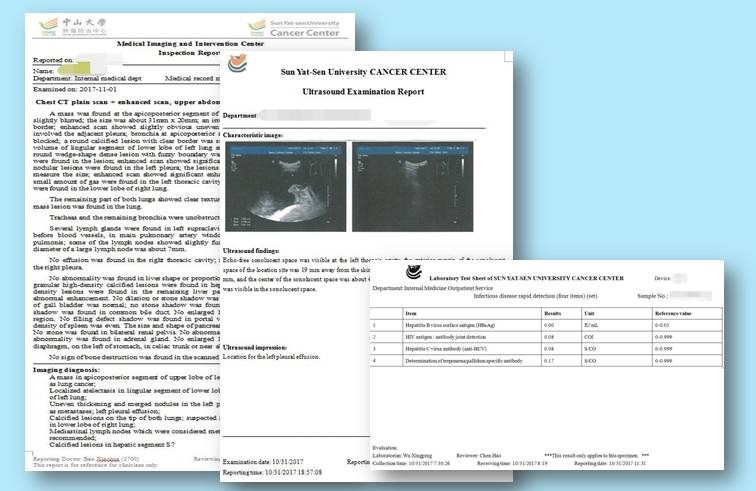
Task: Select 'Chest CT plain scan' heading line
Action: click(128, 102)
